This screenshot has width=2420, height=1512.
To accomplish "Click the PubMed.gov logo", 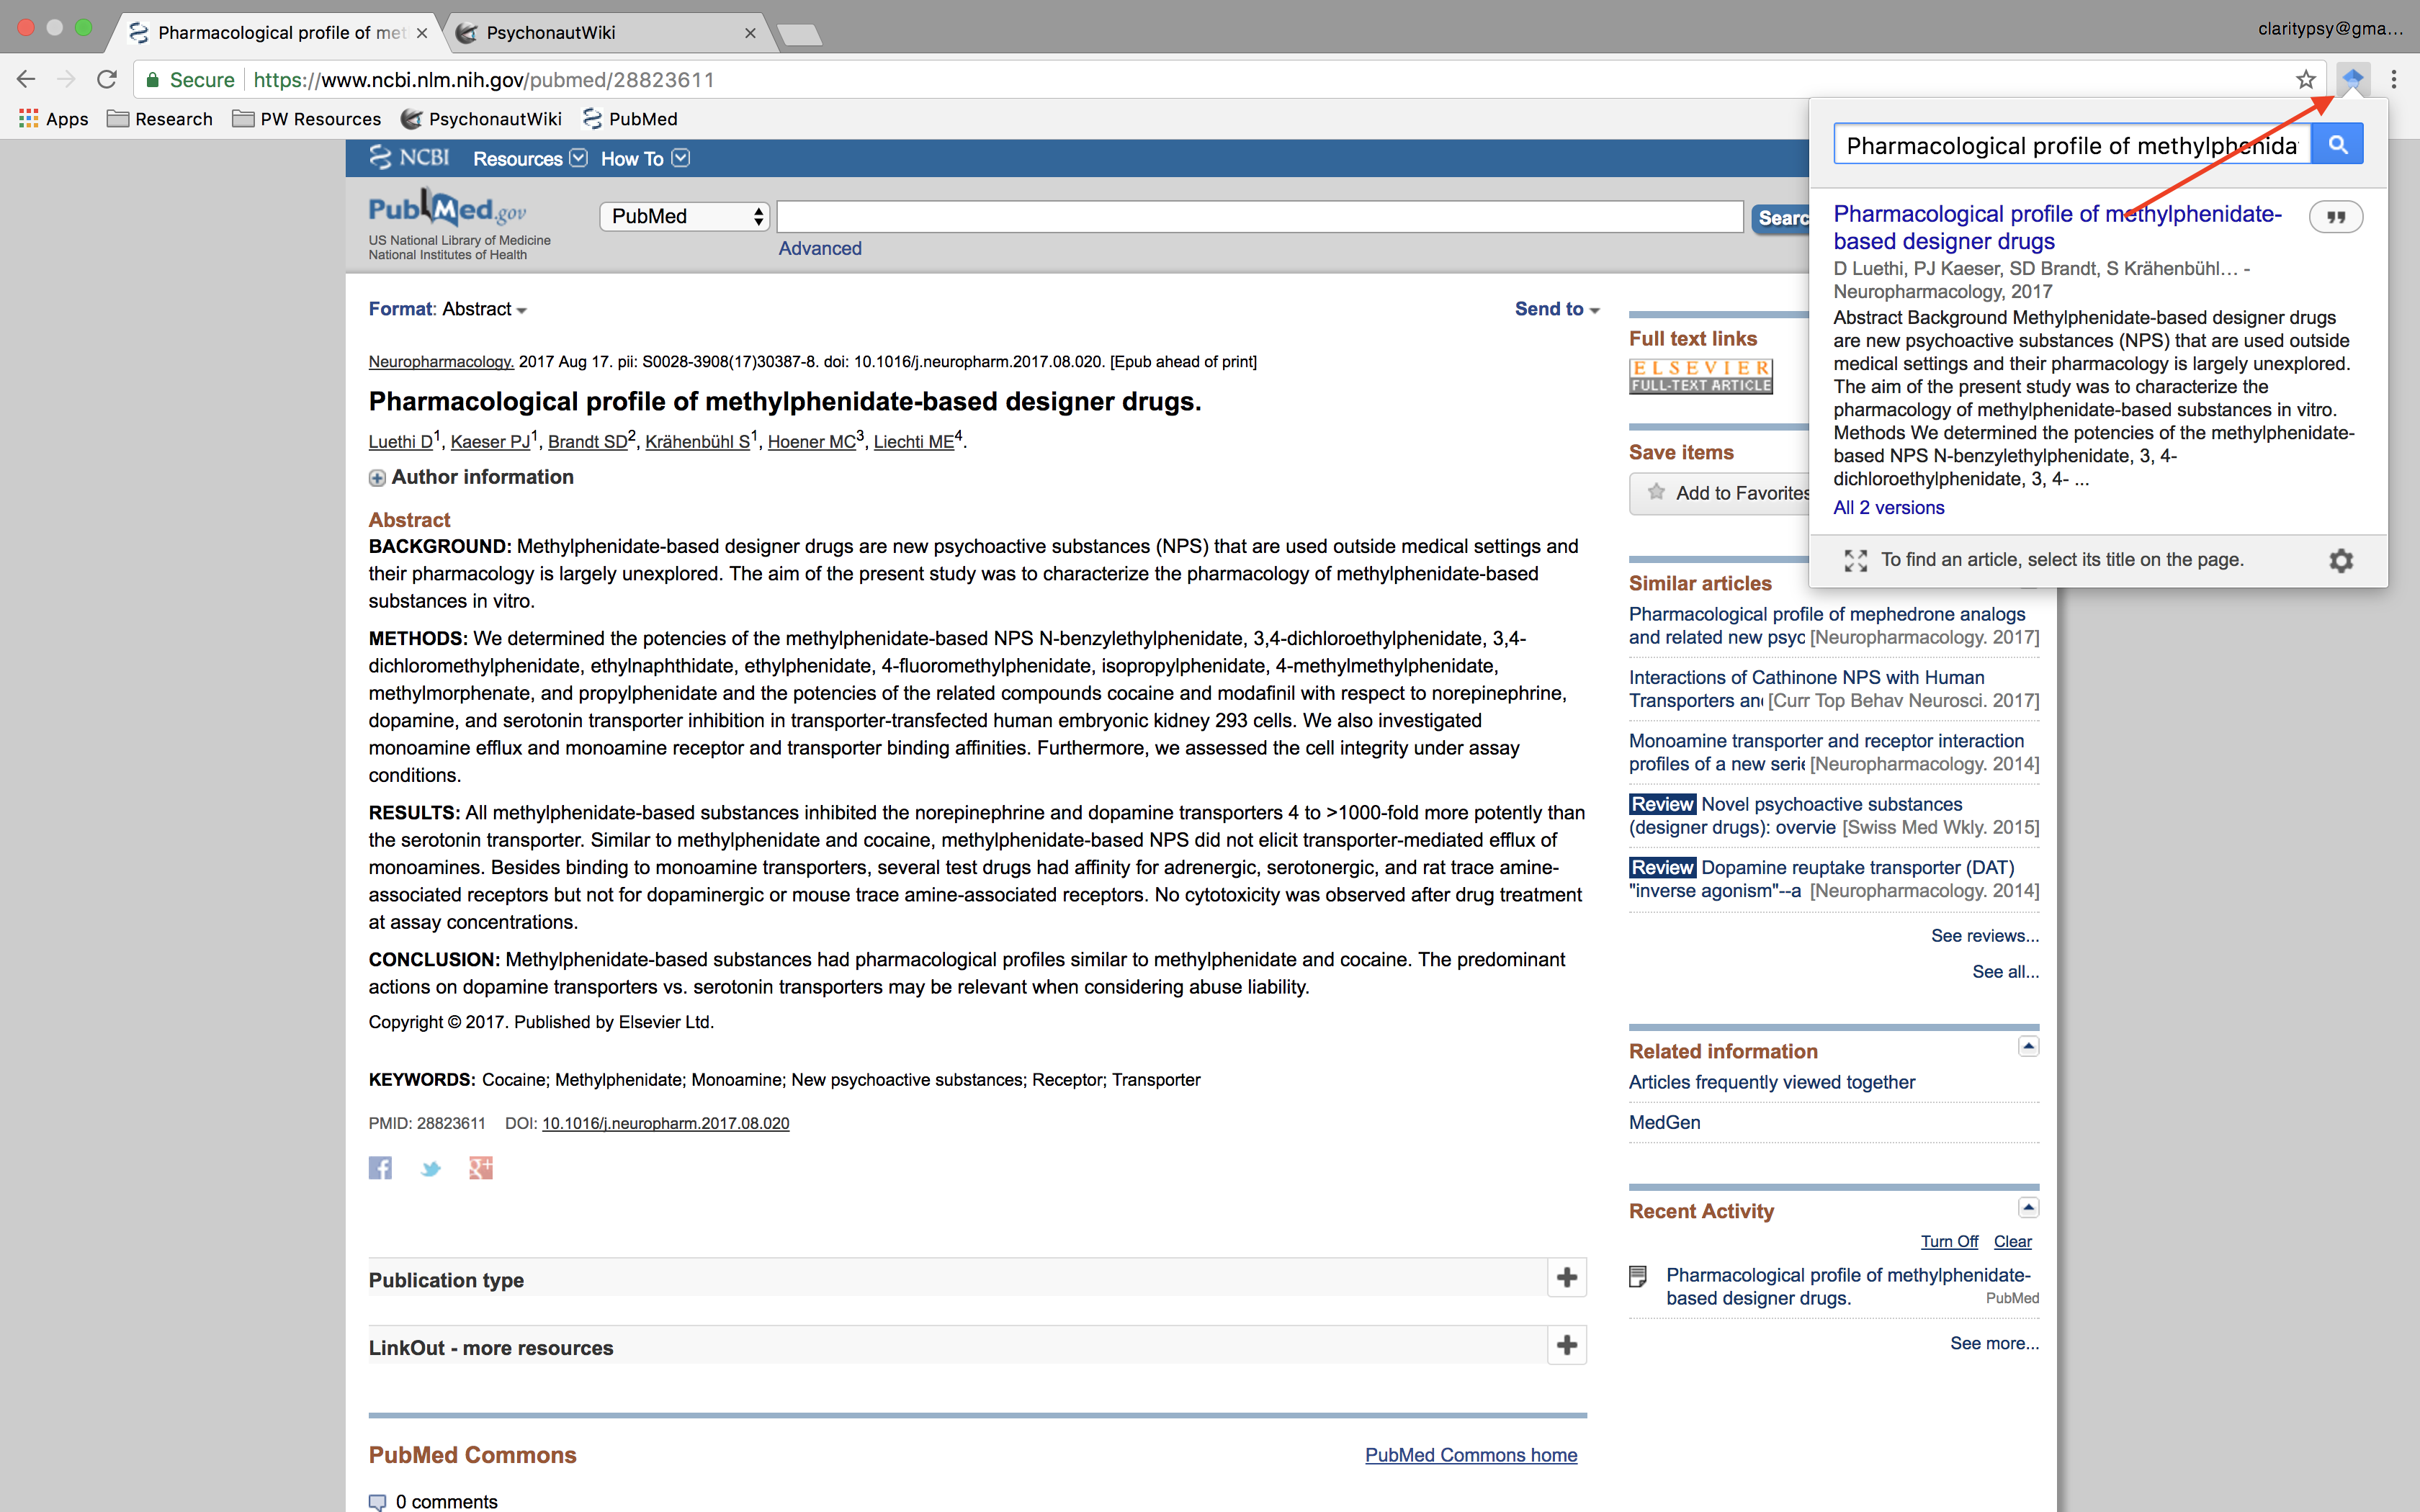I will coord(448,208).
